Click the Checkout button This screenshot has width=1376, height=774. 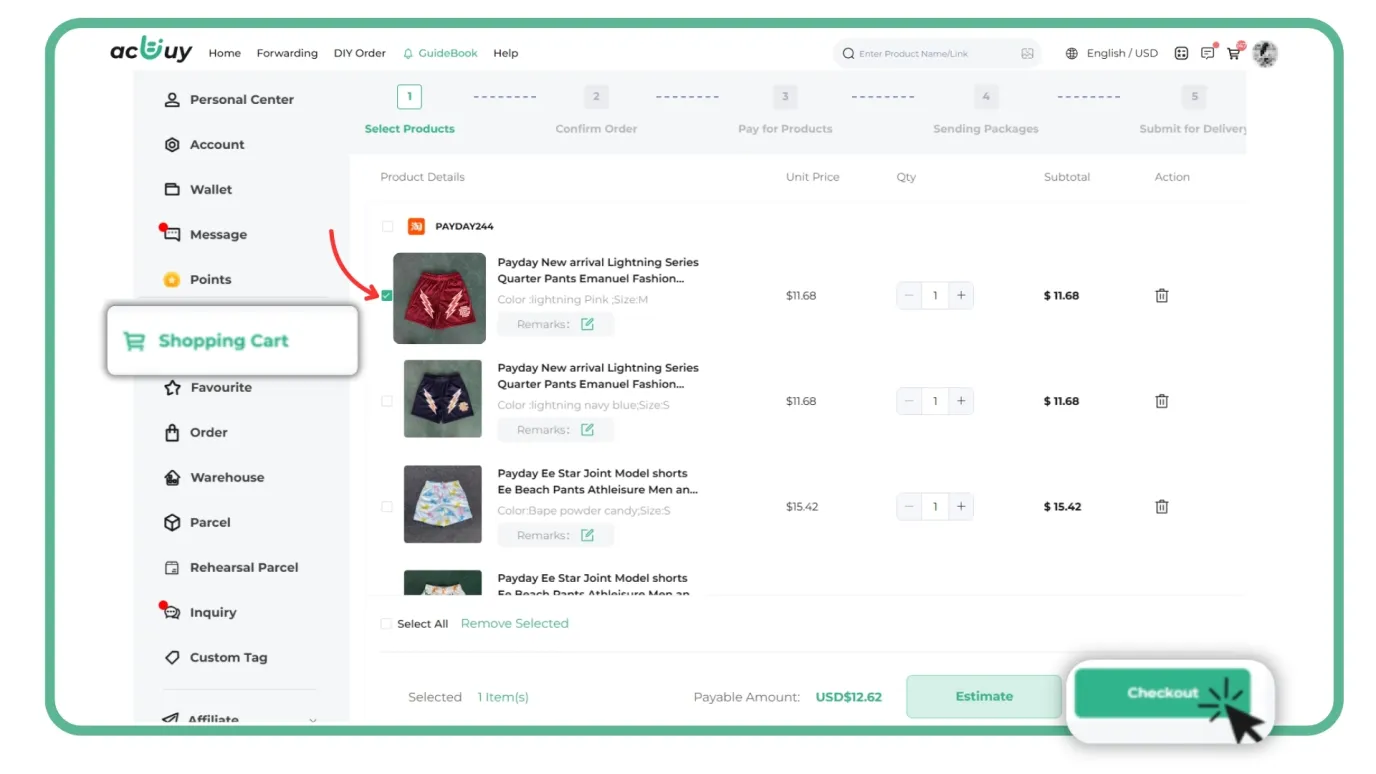[1161, 693]
